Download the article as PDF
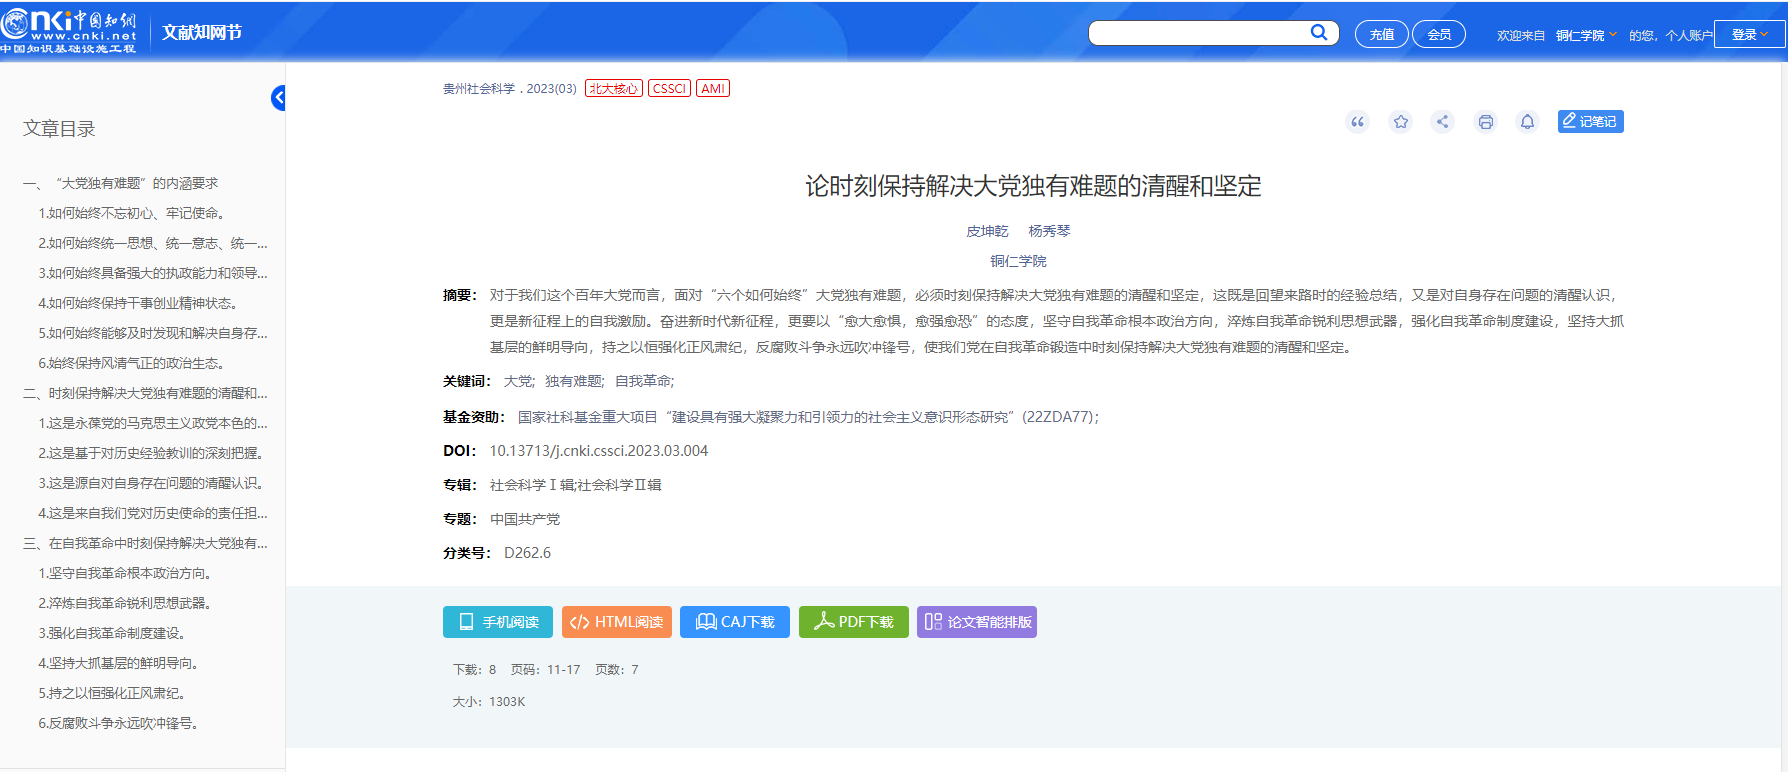Screen dimensions: 1788x772 (853, 622)
